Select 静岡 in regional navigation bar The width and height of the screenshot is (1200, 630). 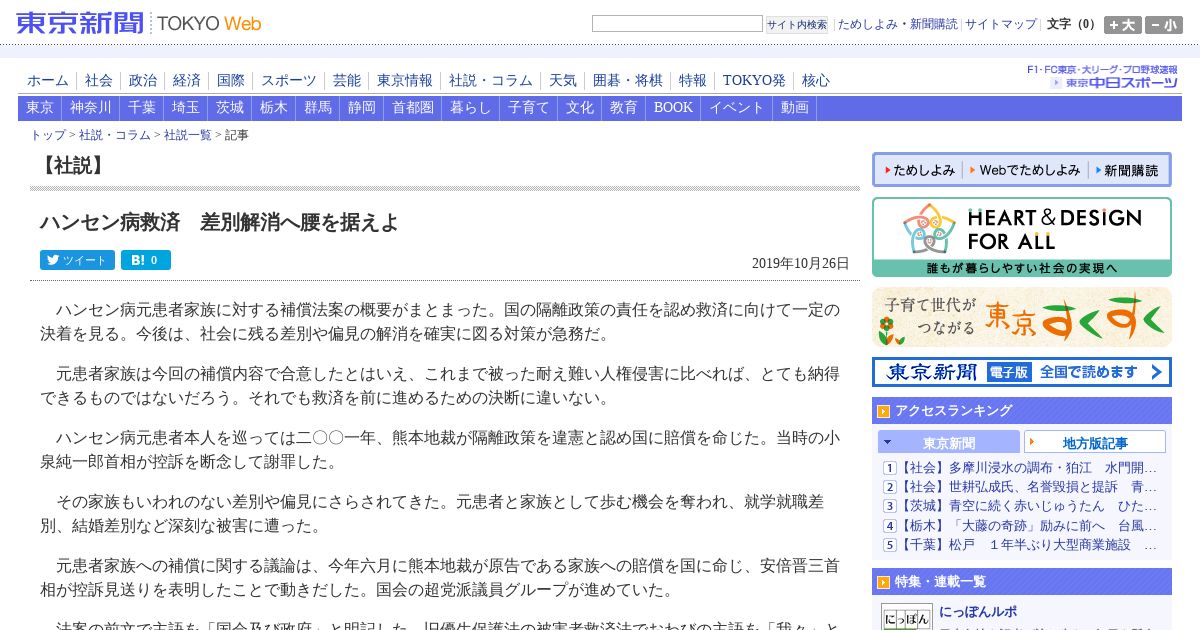click(x=362, y=108)
